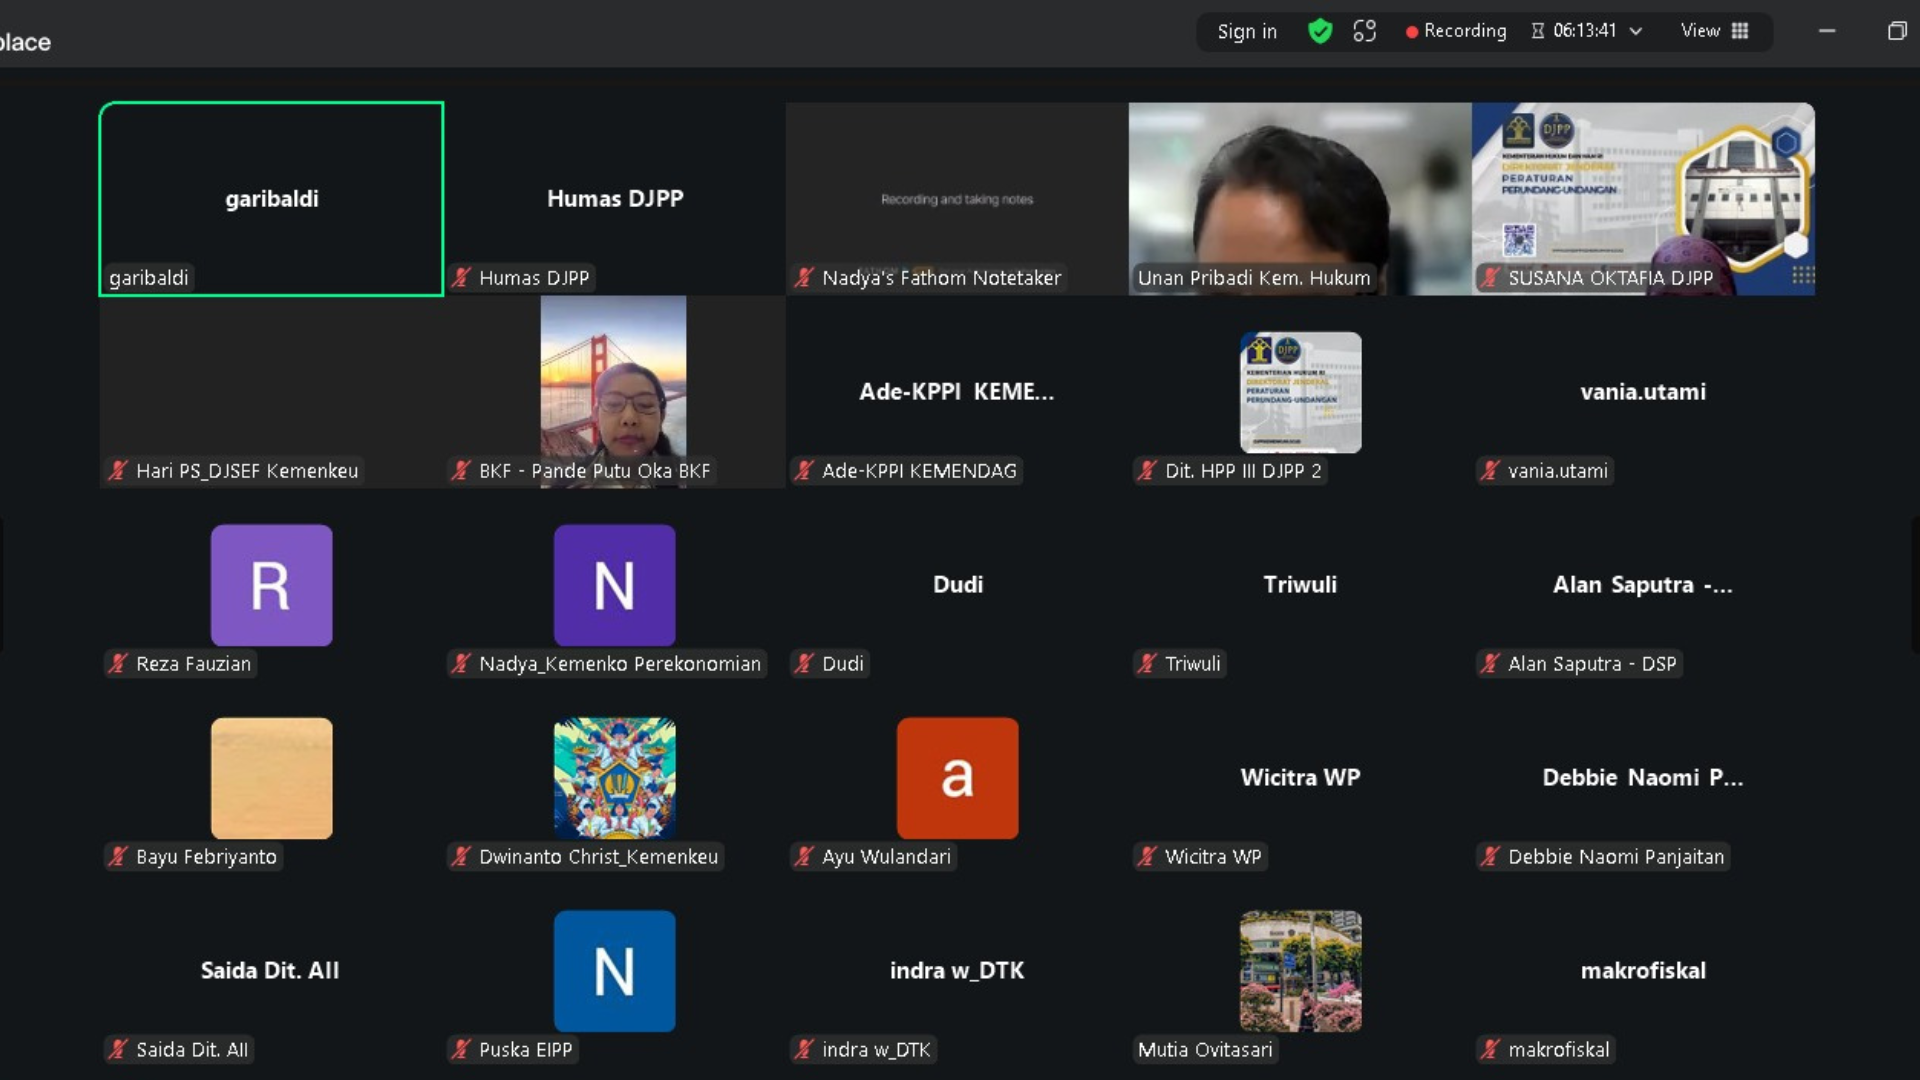Click the orange Ayu Wulandari avatar
The image size is (1920, 1080).
coord(957,778)
